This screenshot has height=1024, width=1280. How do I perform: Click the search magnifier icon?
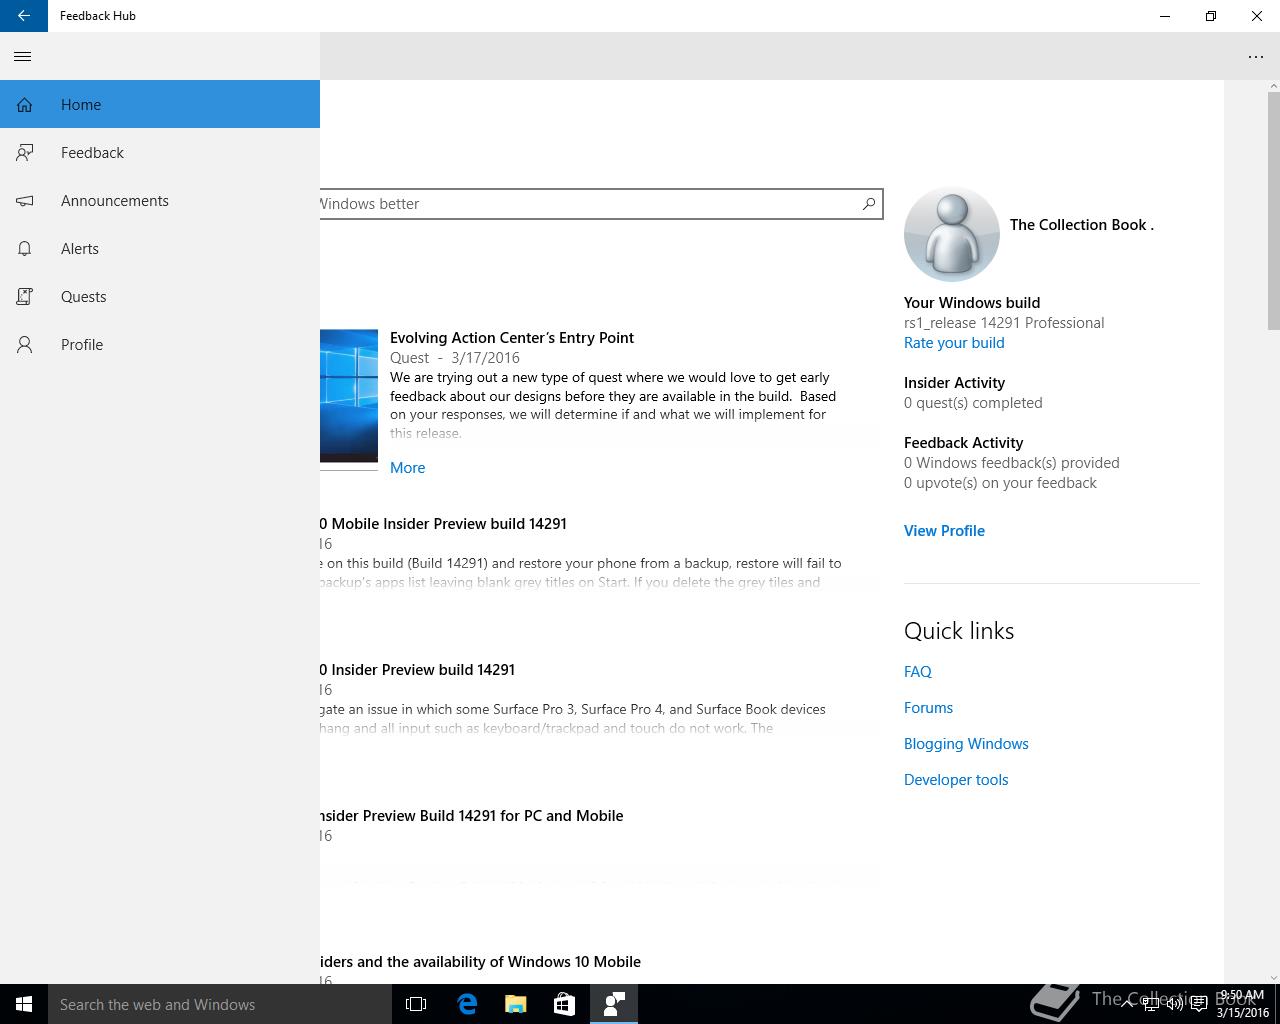tap(869, 204)
